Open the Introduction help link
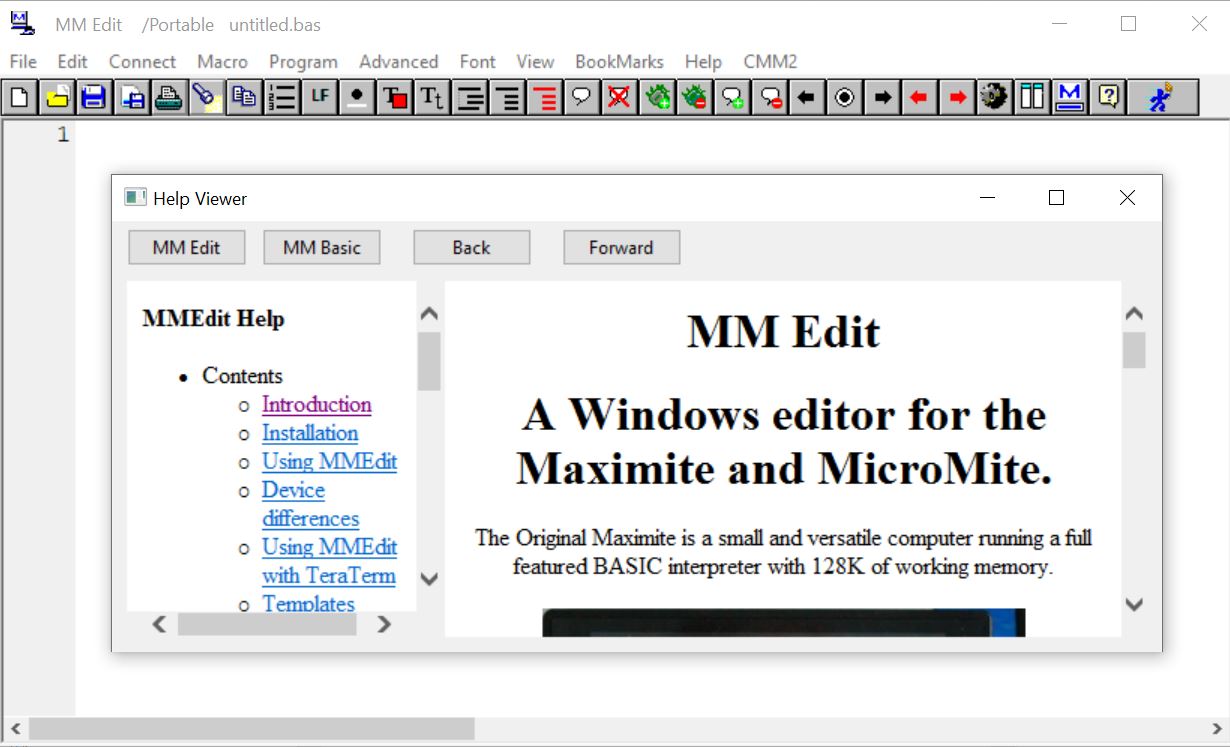The height and width of the screenshot is (747, 1230). tap(317, 404)
